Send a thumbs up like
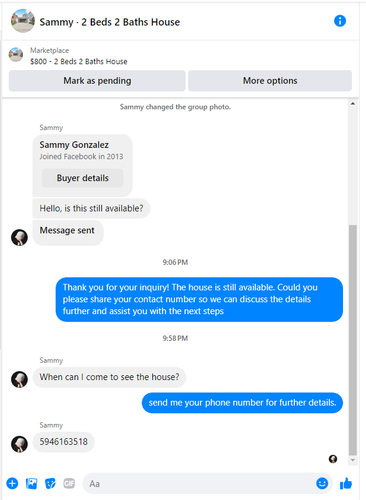Image resolution: width=366 pixels, height=500 pixels. [346, 483]
